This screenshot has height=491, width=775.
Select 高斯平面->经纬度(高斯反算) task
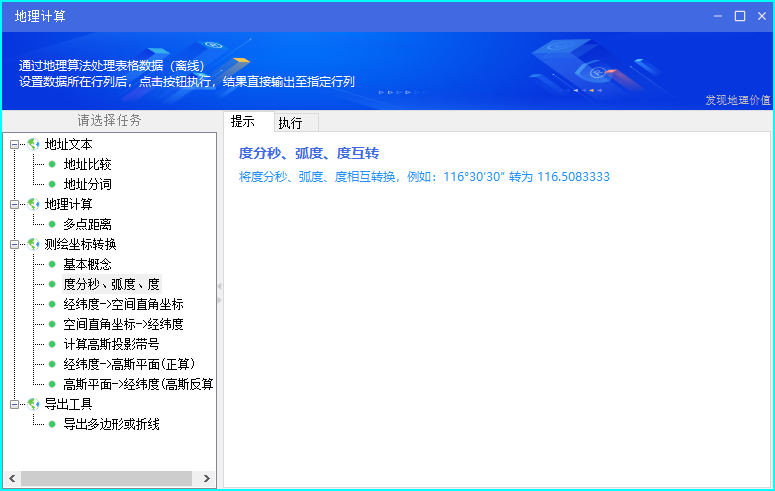coord(138,384)
